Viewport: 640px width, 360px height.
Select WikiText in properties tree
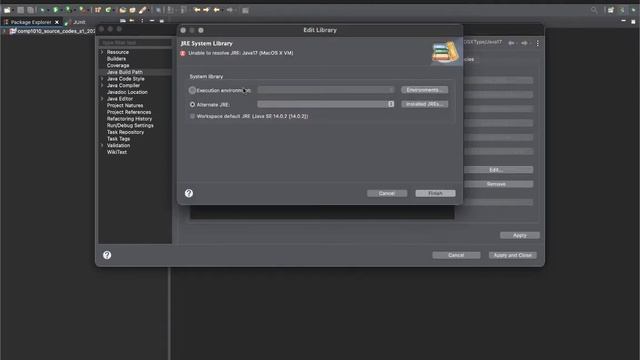tap(117, 152)
